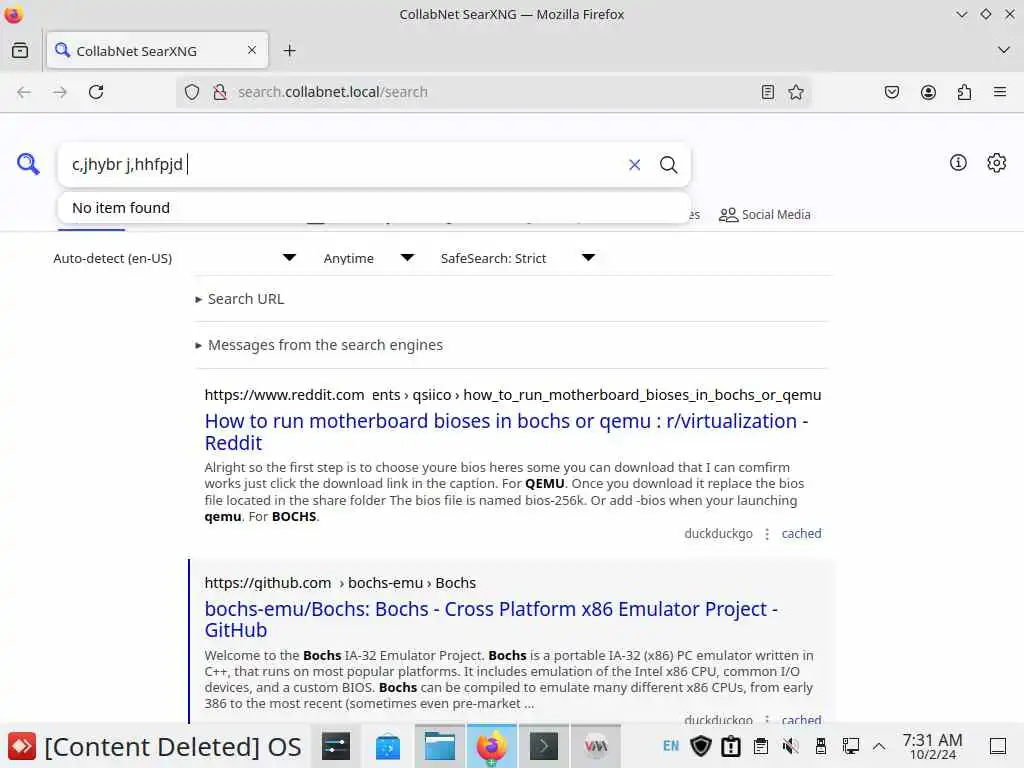
Task: Open clipboard tray icon
Action: coord(761,746)
